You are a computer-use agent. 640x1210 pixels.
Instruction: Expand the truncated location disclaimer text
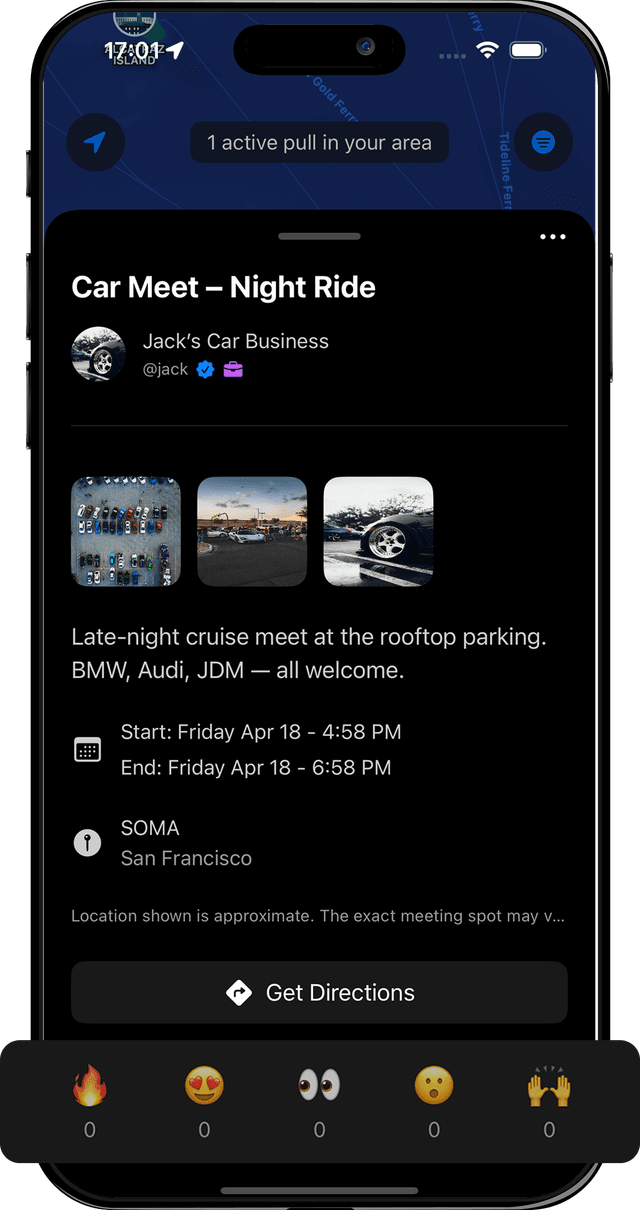319,916
